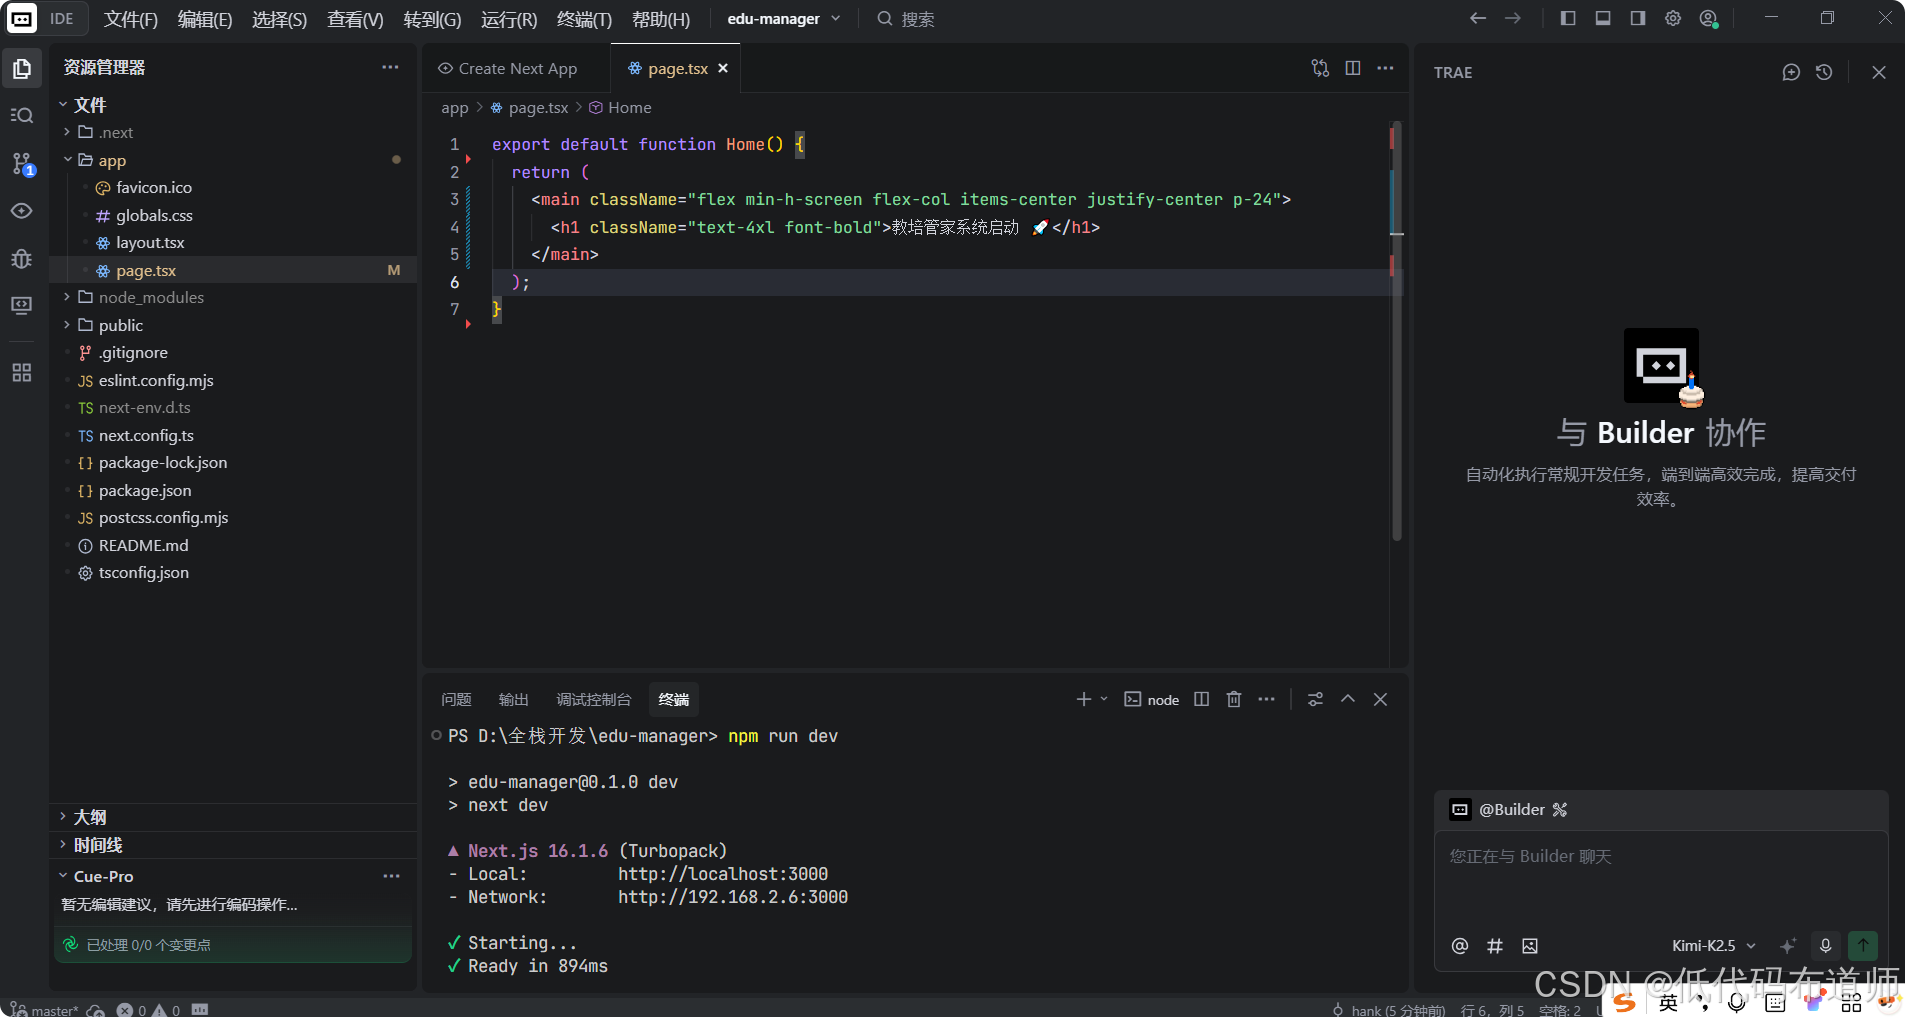Open settings gear in title bar
Image resolution: width=1905 pixels, height=1017 pixels.
point(1673,18)
